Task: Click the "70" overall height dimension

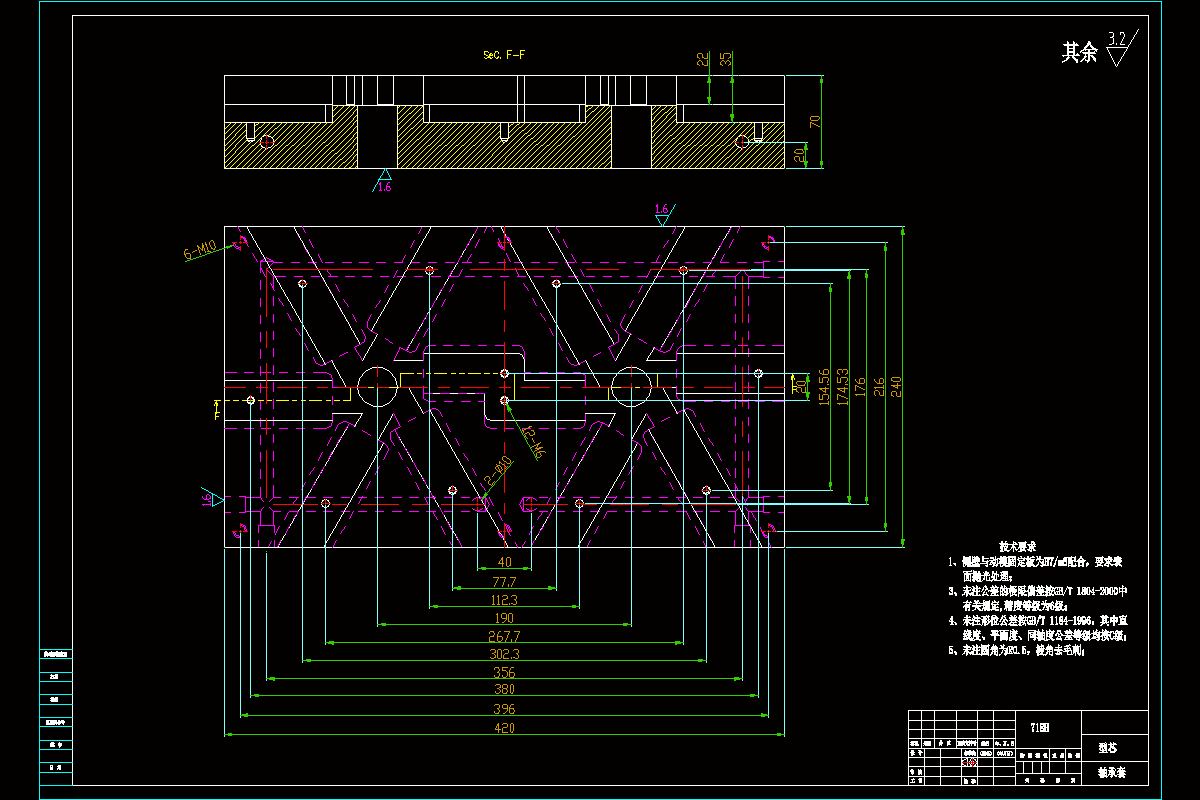Action: [x=815, y=122]
